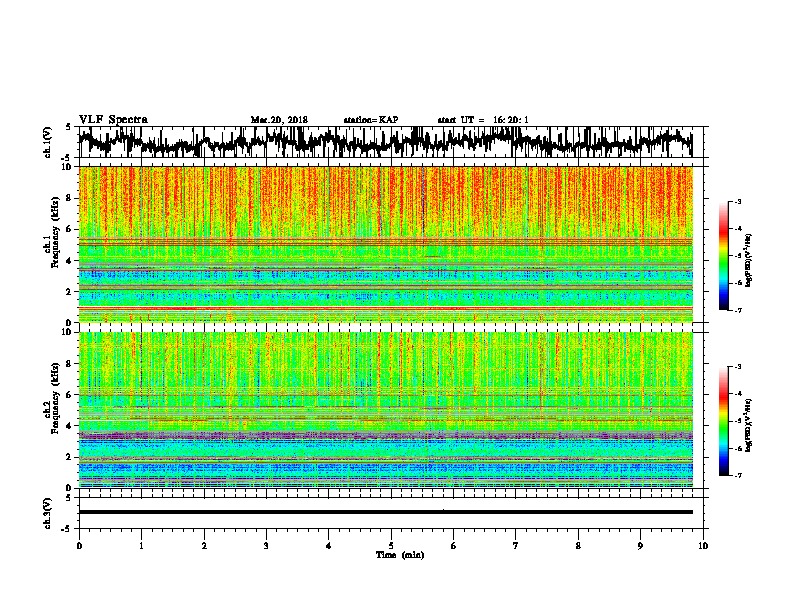Click the ch.1 spectrogram plot area
792x612 pixels.
click(x=385, y=244)
